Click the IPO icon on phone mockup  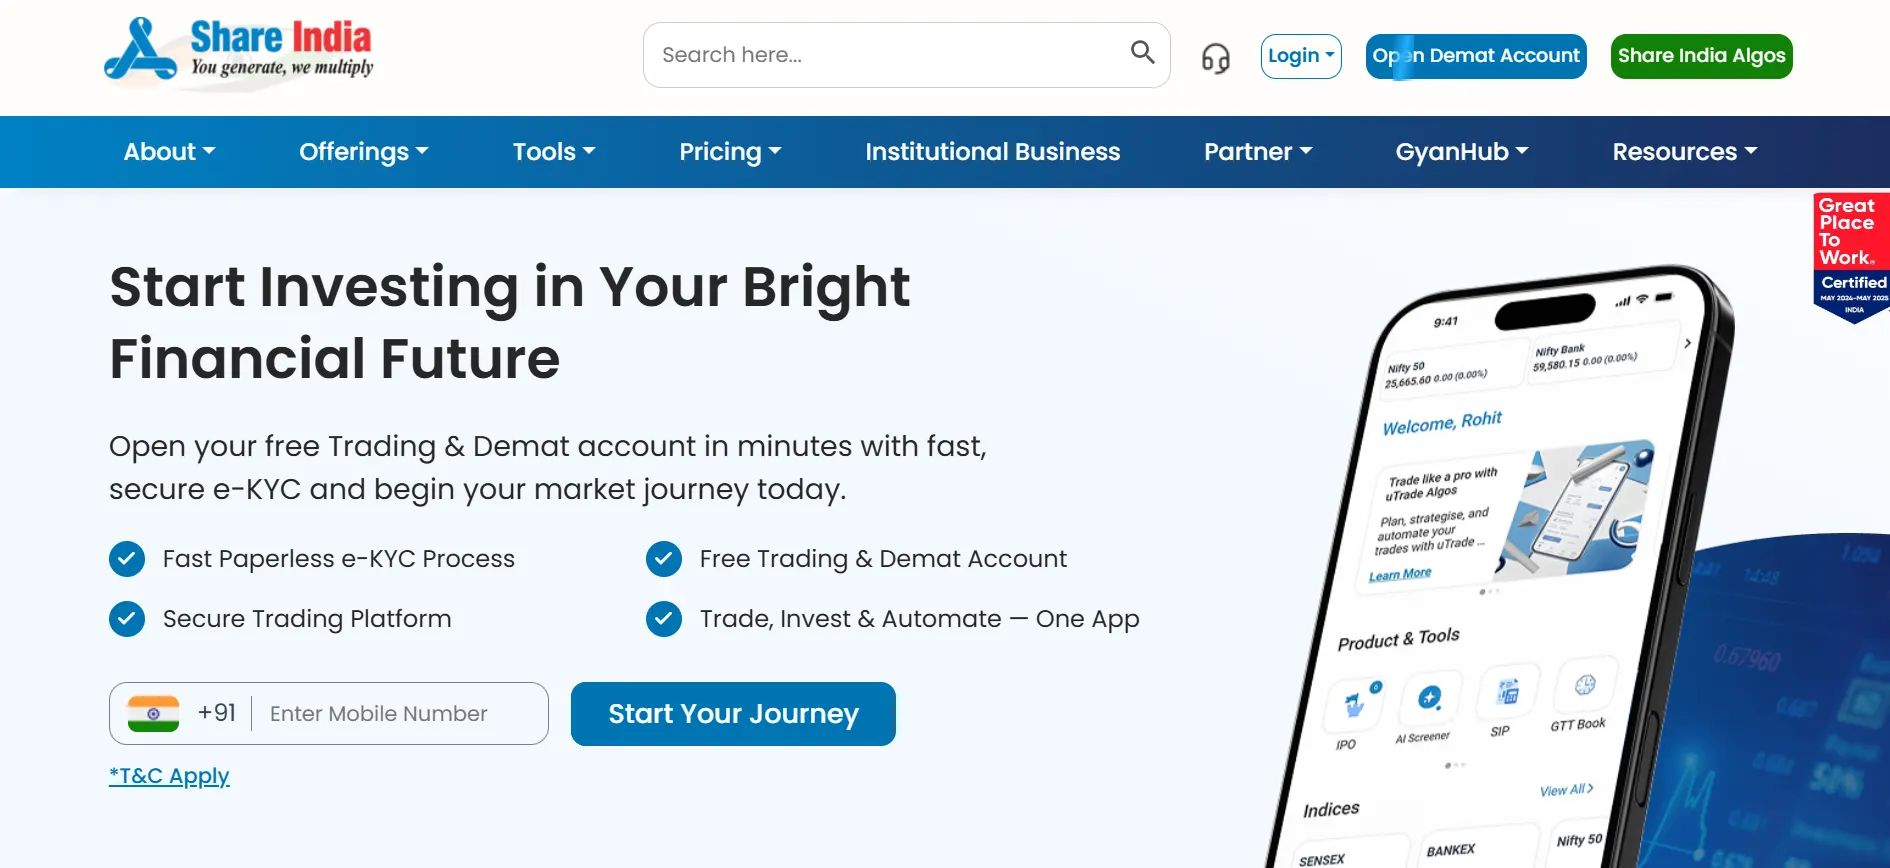[1353, 704]
